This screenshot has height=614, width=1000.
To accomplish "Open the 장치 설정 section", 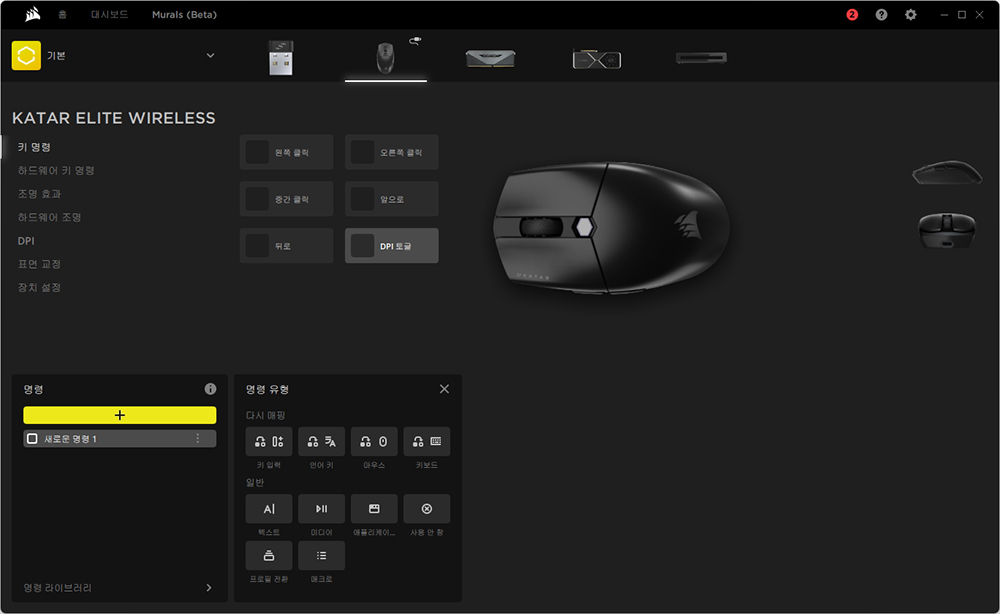I will coord(40,288).
